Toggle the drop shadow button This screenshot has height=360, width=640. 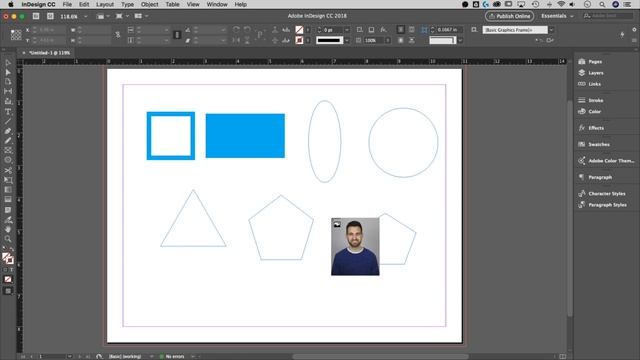click(x=371, y=30)
